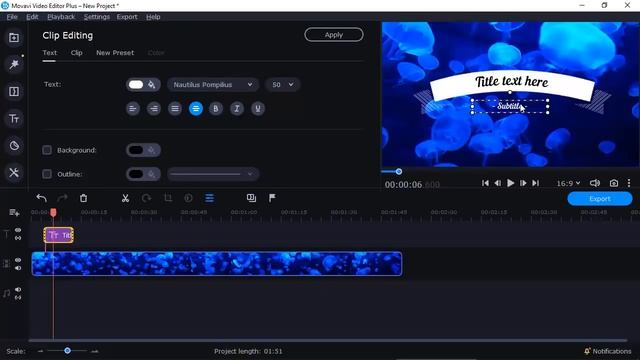
Task: Mute the audio track speaker
Action: [x=18, y=289]
